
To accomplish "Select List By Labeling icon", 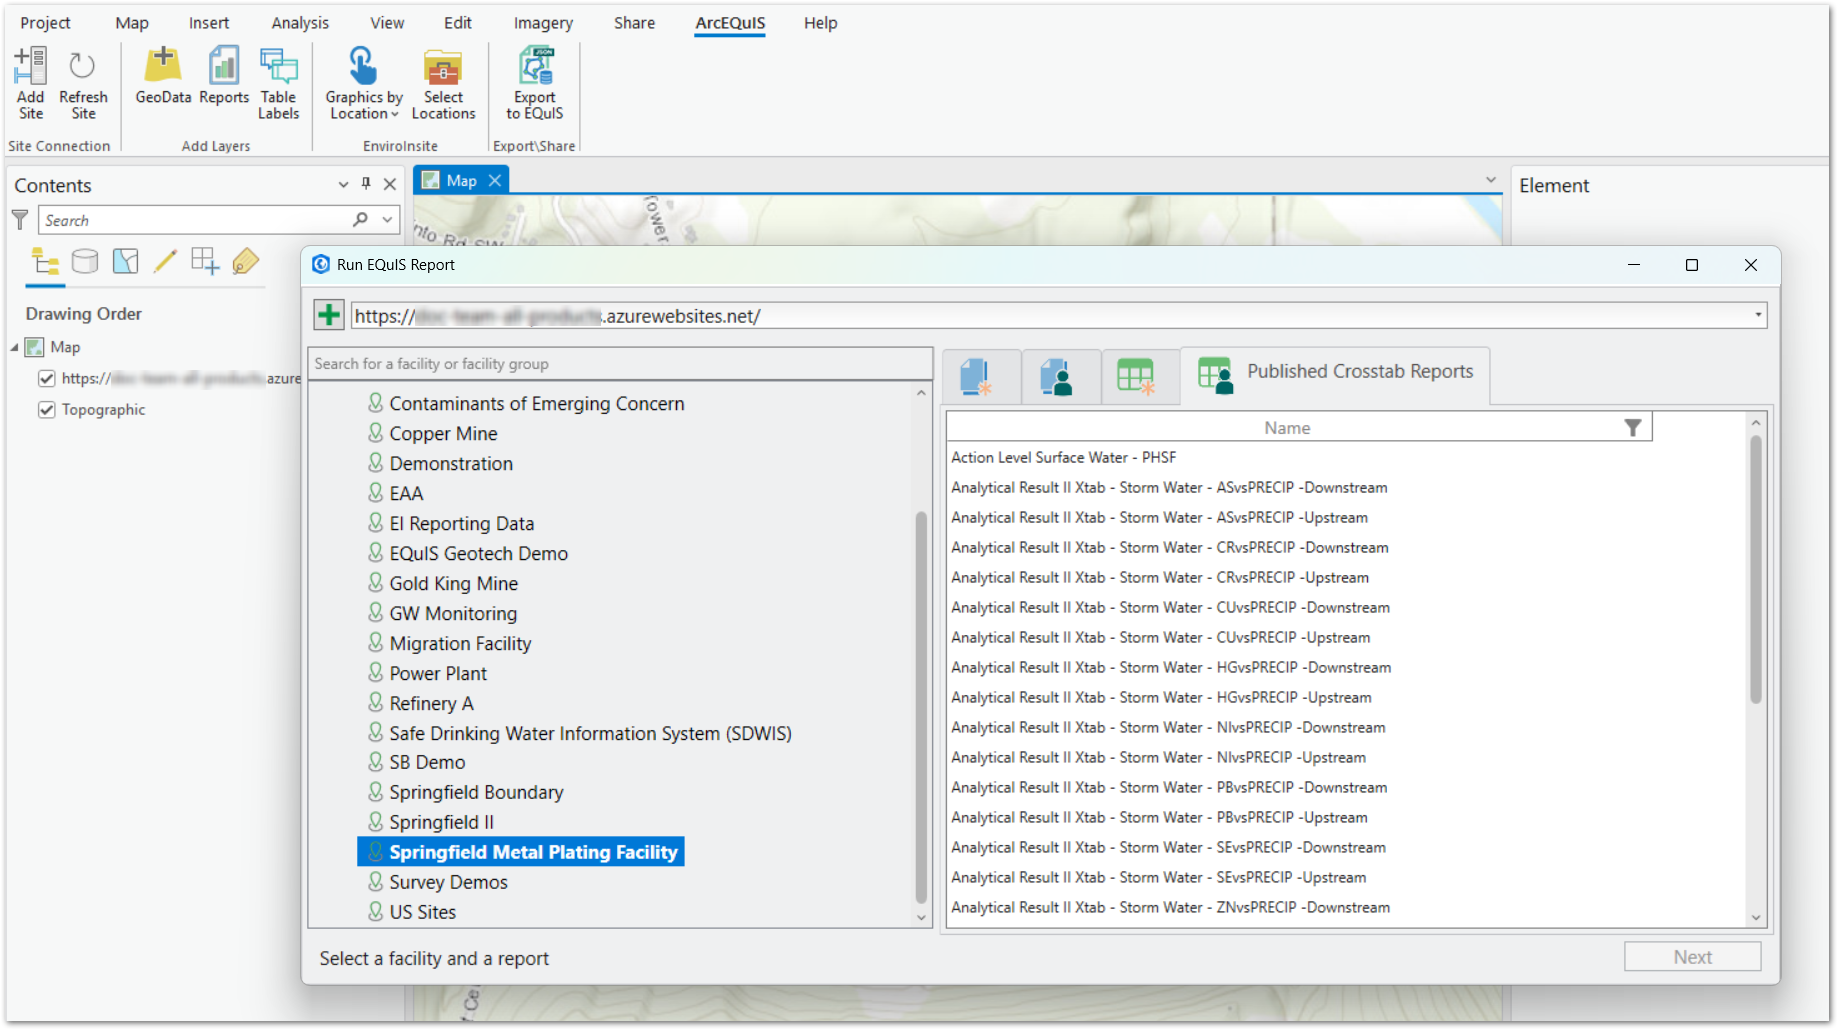I will [x=245, y=262].
